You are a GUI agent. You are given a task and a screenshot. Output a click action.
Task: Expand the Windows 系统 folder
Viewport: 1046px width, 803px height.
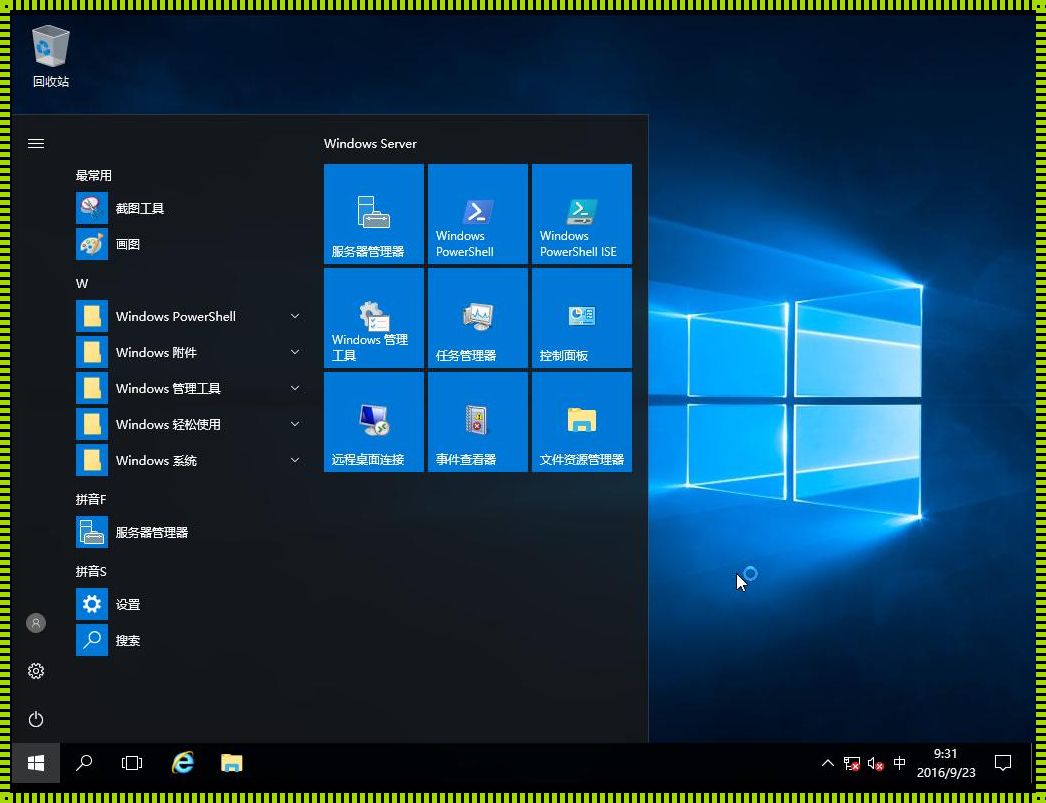click(x=190, y=460)
